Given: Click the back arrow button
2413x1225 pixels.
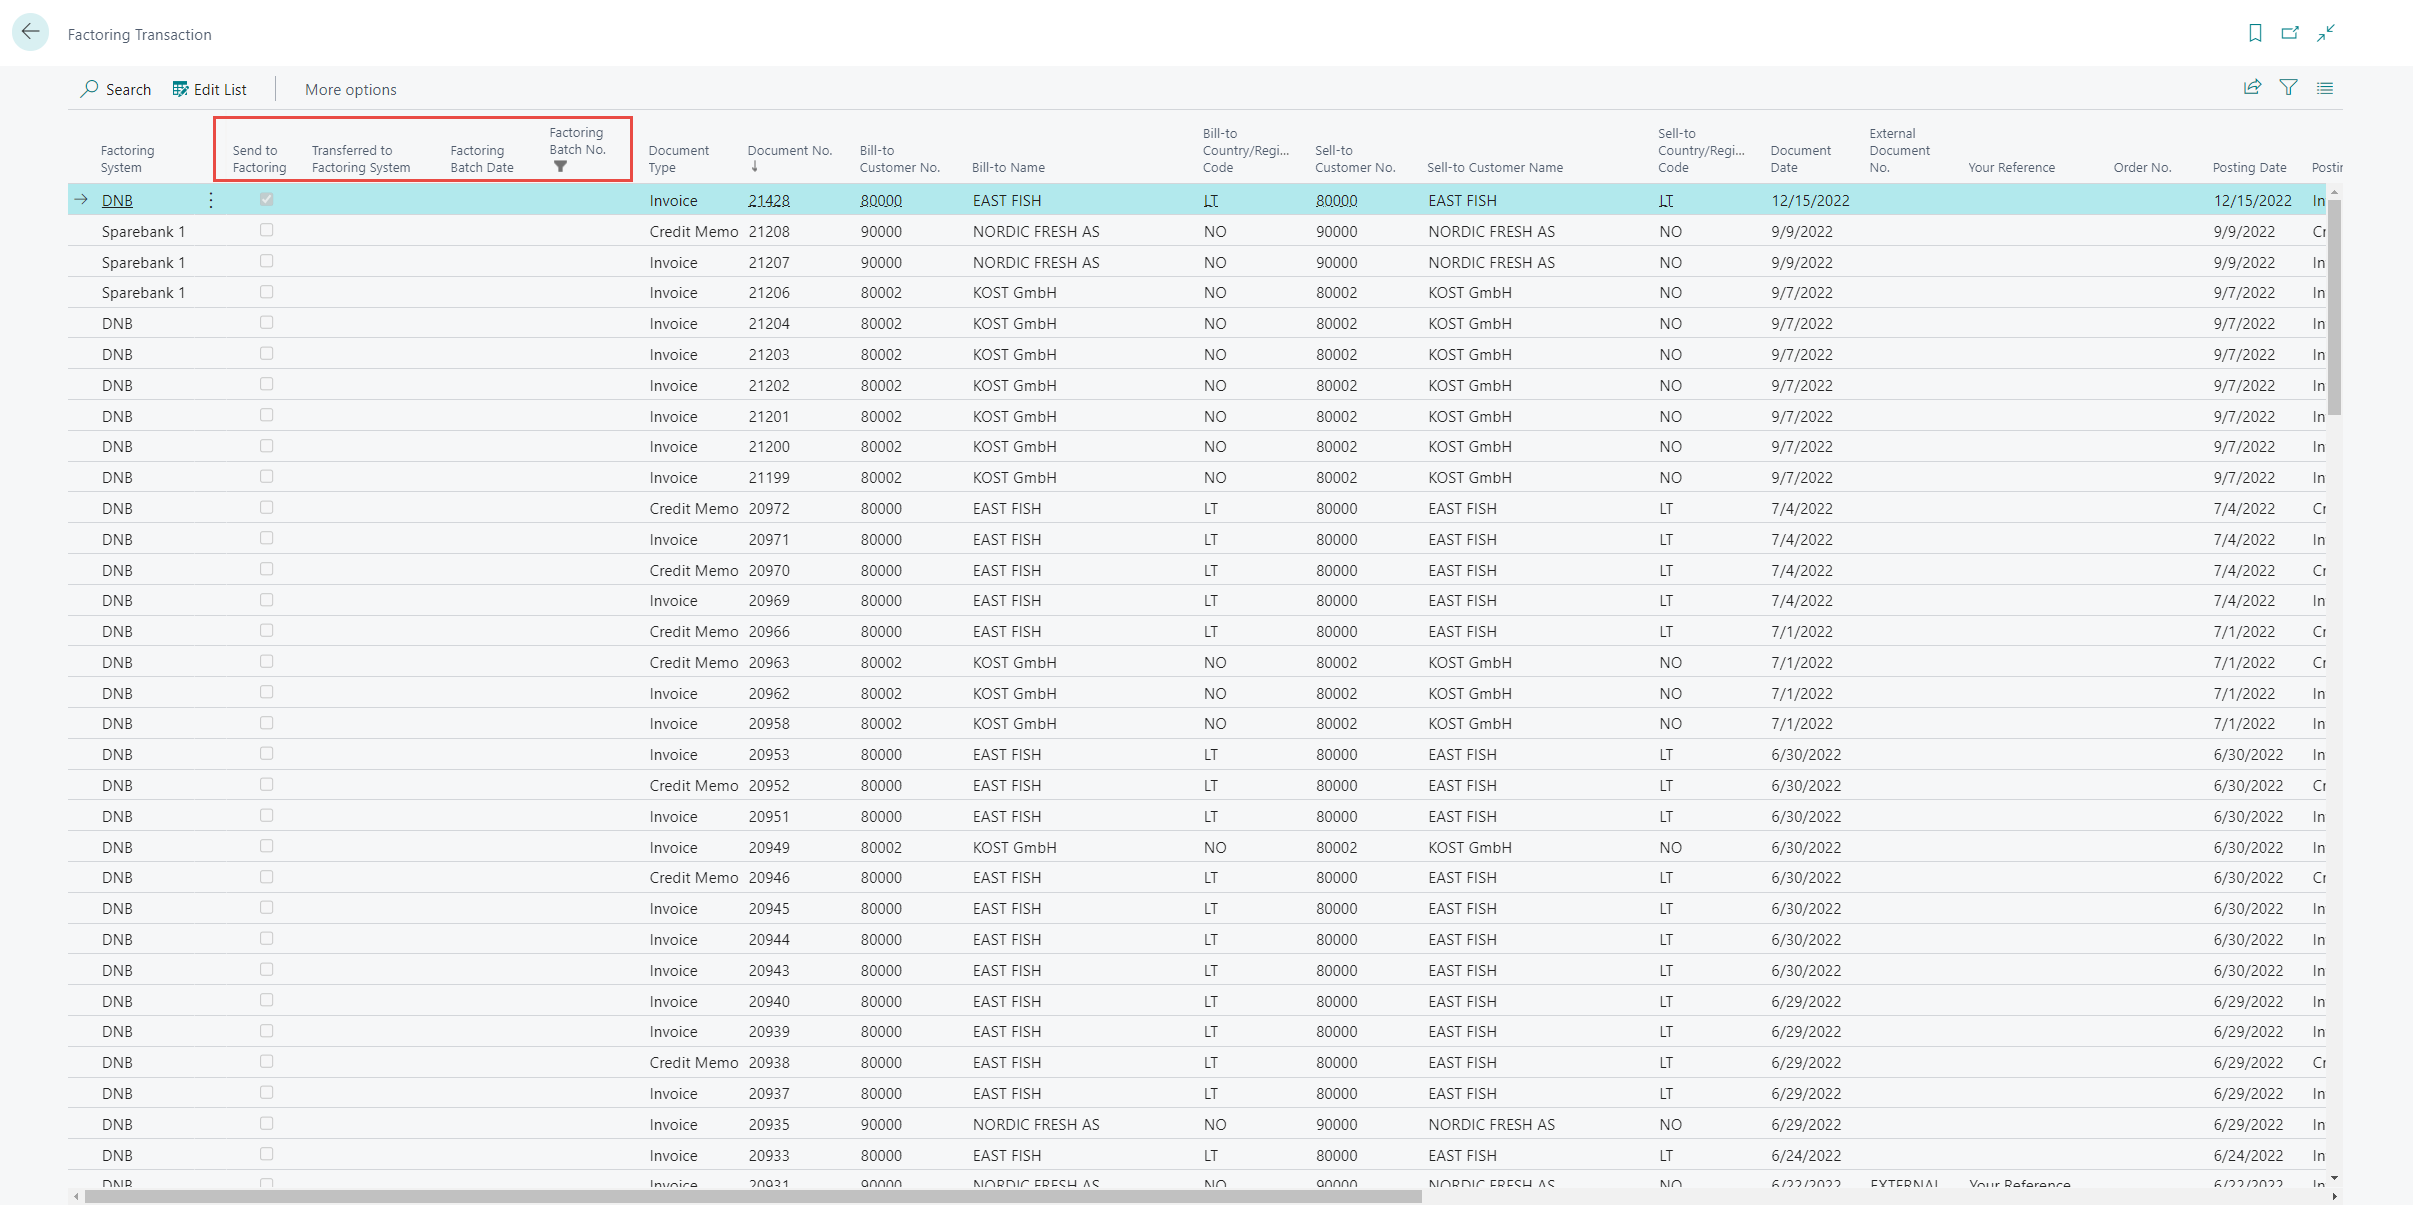Looking at the screenshot, I should click(31, 32).
